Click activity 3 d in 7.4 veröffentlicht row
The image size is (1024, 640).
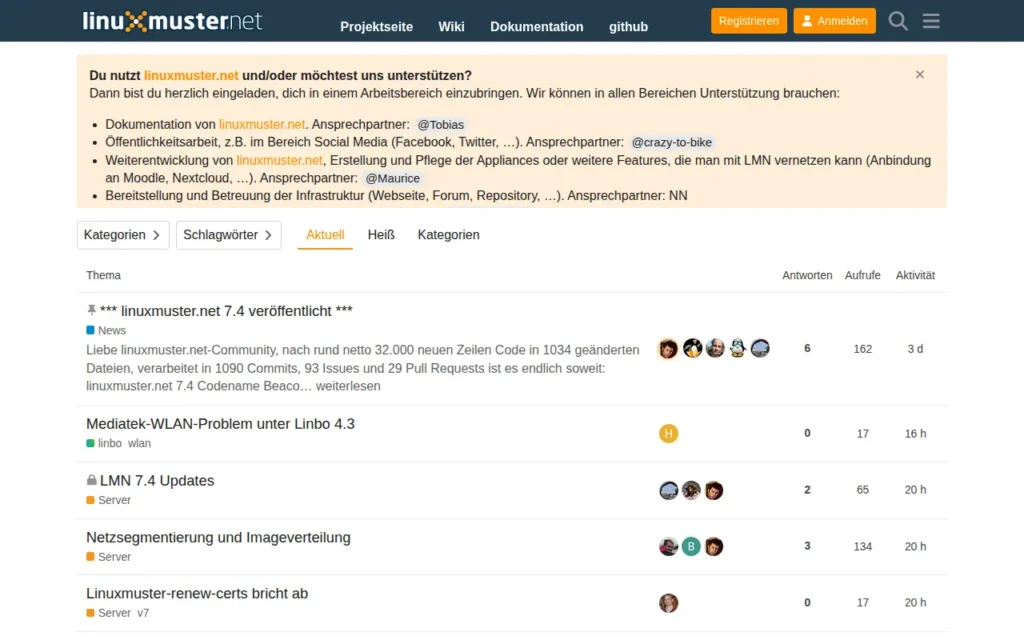point(915,349)
